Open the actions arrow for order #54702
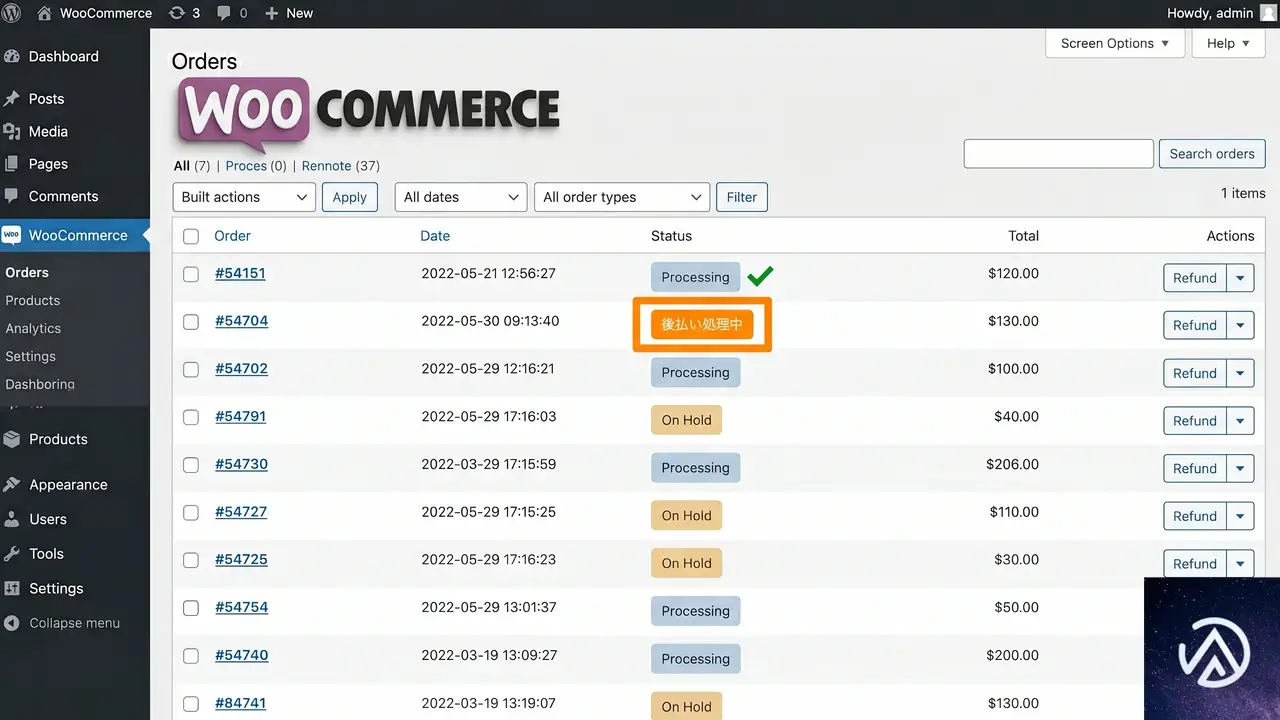Viewport: 1280px width, 720px height. tap(1240, 373)
